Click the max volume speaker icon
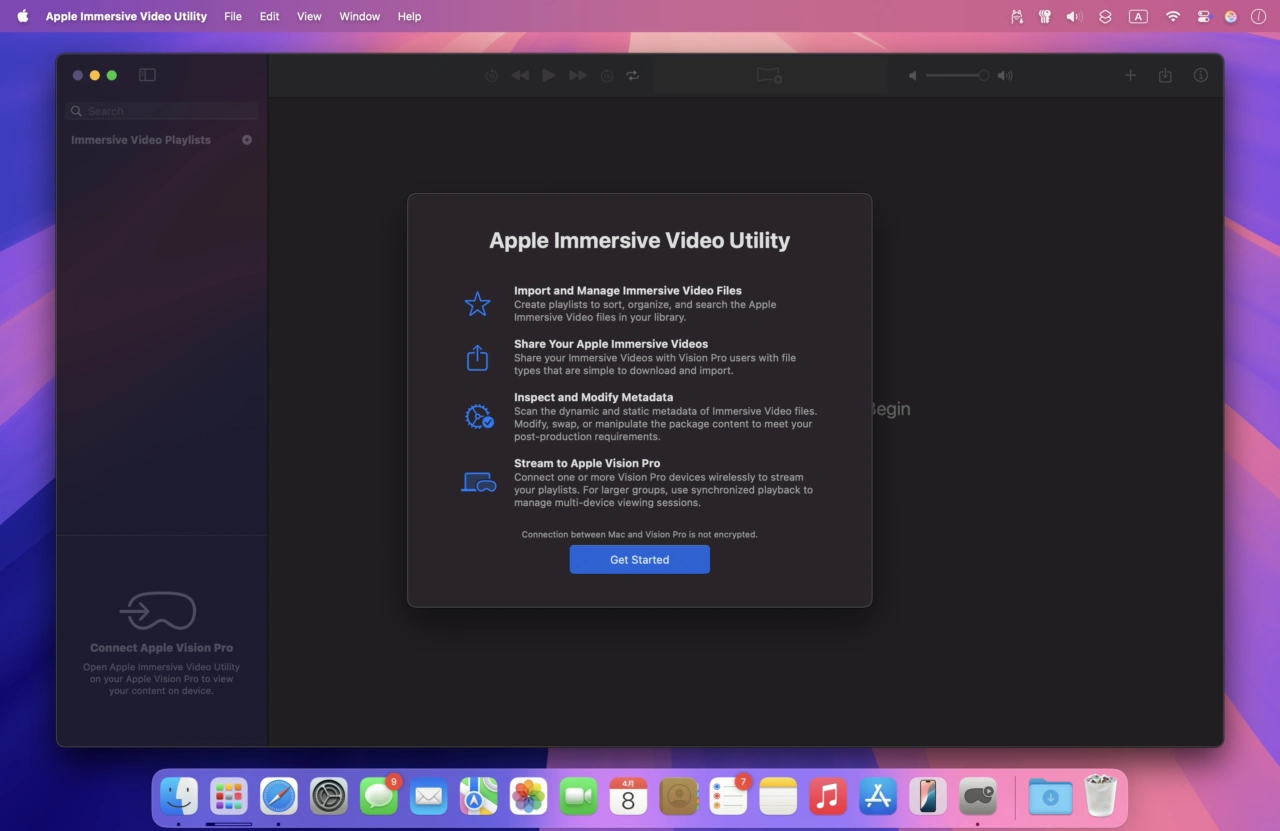This screenshot has height=831, width=1280. coord(1005,75)
